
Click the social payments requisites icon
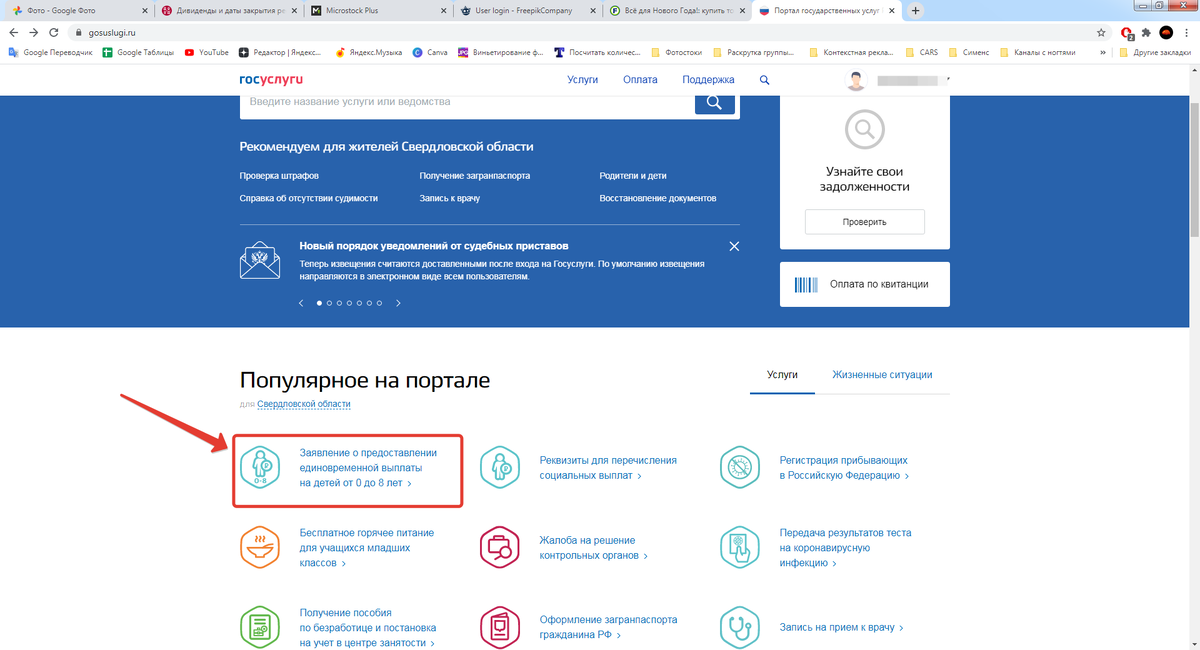pos(500,467)
